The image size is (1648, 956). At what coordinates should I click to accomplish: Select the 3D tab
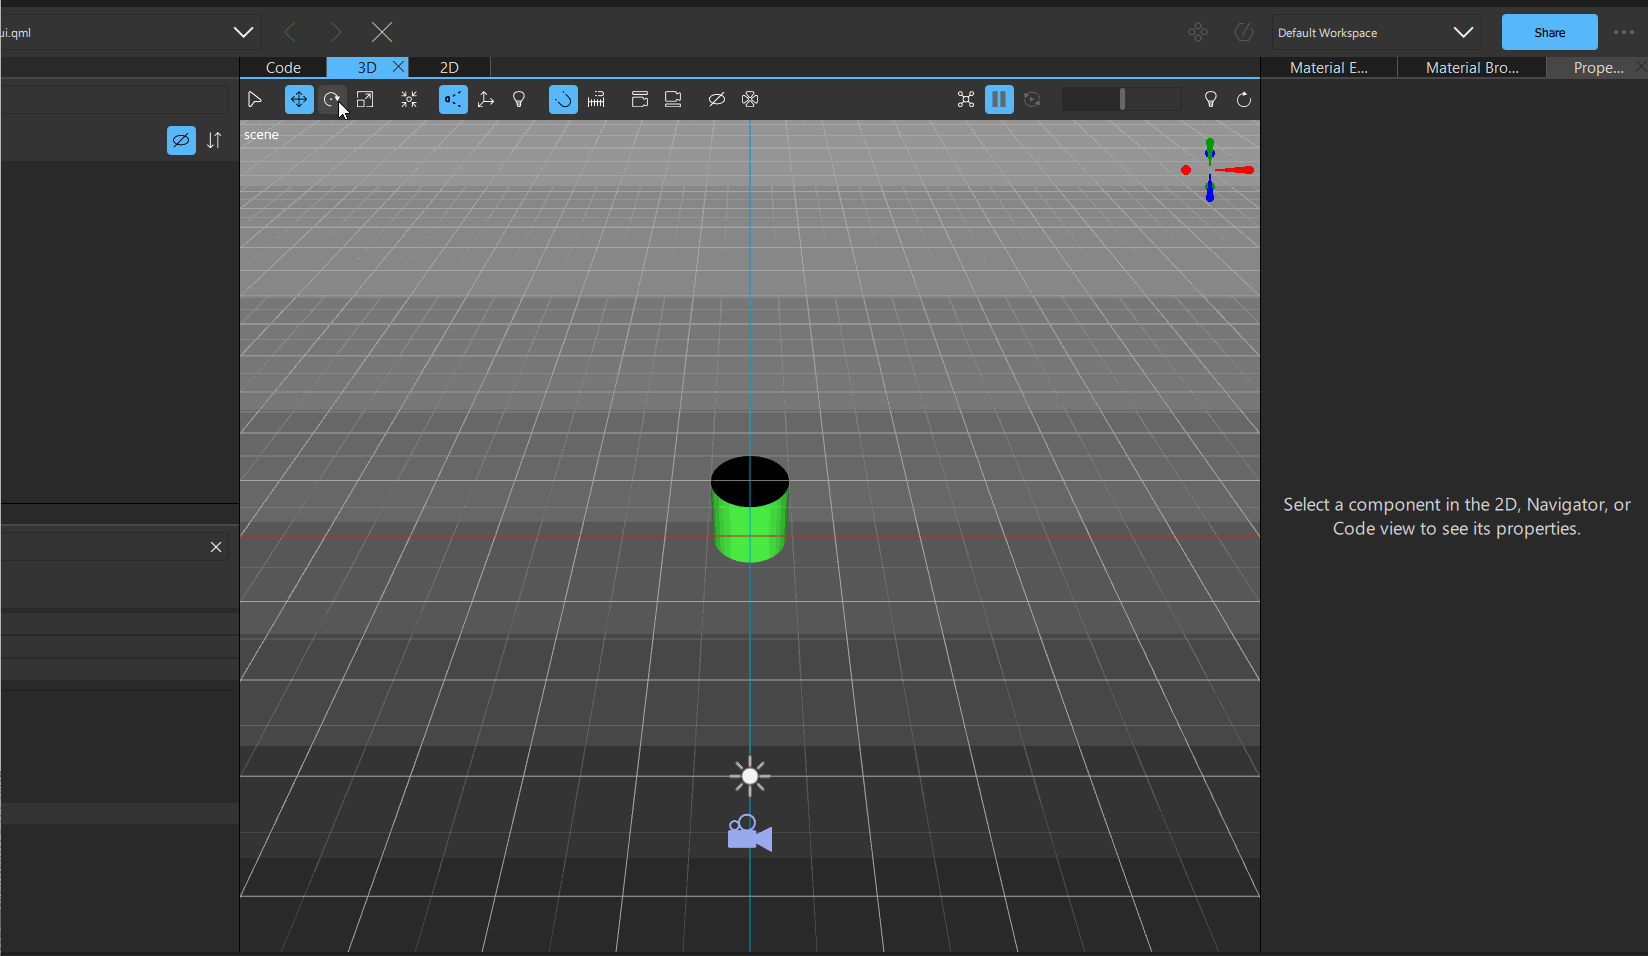pos(367,67)
